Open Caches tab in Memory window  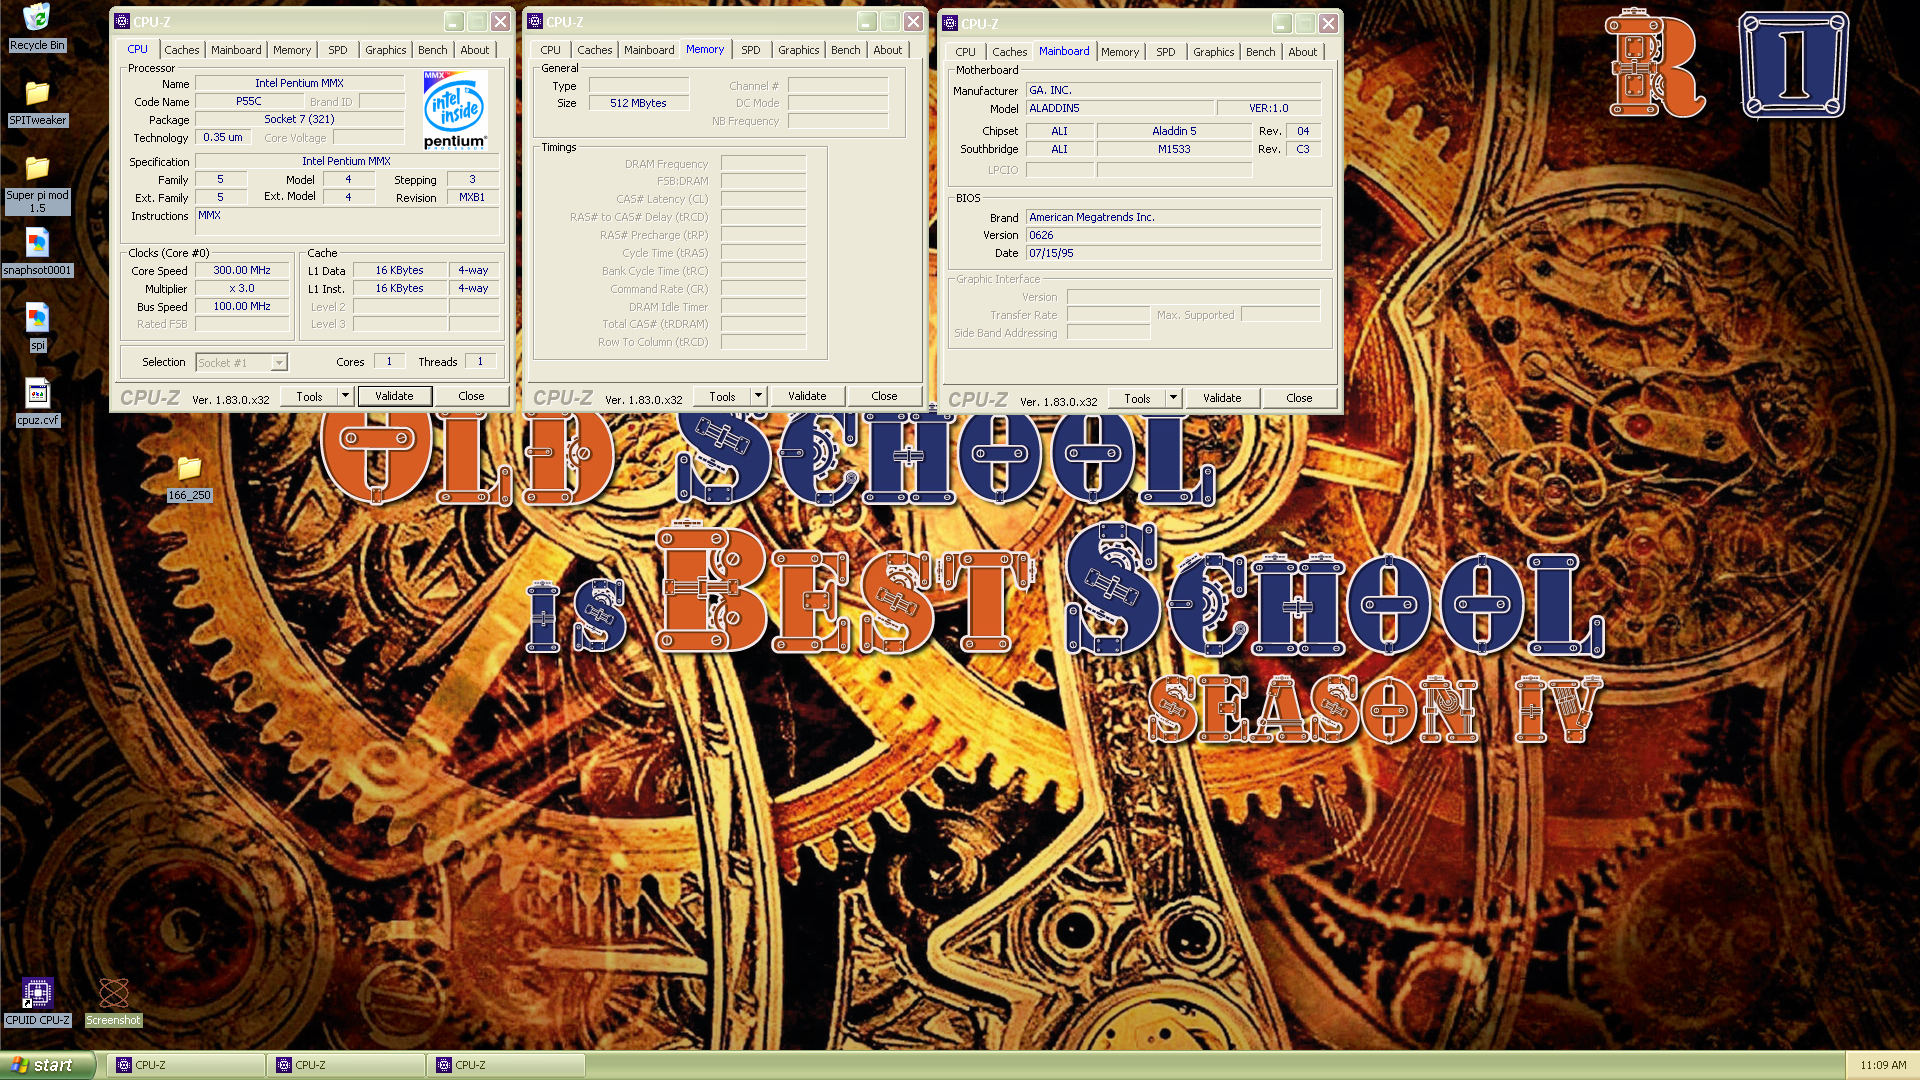[595, 50]
